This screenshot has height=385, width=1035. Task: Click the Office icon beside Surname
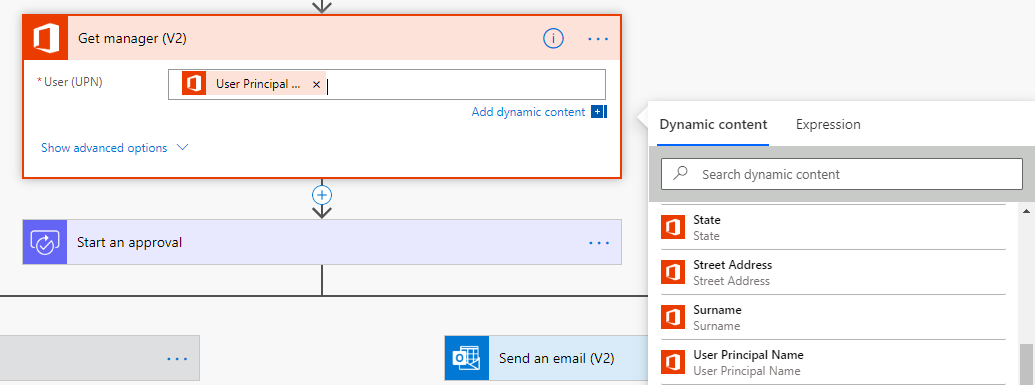pyautogui.click(x=672, y=317)
